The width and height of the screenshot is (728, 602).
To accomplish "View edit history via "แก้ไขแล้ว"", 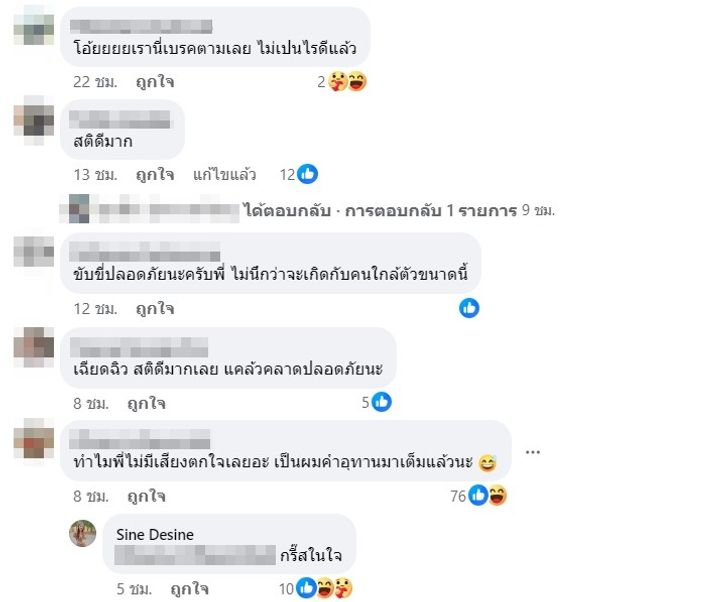I will tap(224, 175).
